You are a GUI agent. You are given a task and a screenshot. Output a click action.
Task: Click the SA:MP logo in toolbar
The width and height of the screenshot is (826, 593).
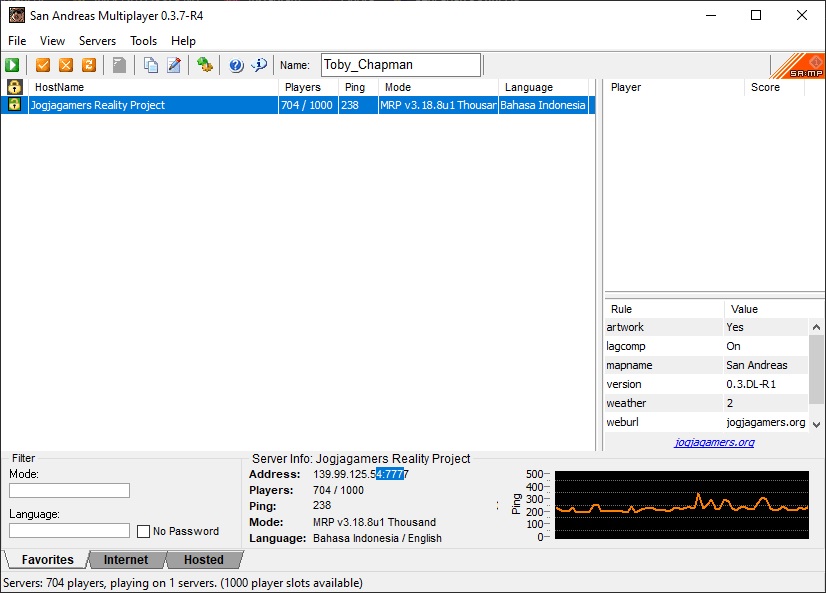tap(798, 66)
